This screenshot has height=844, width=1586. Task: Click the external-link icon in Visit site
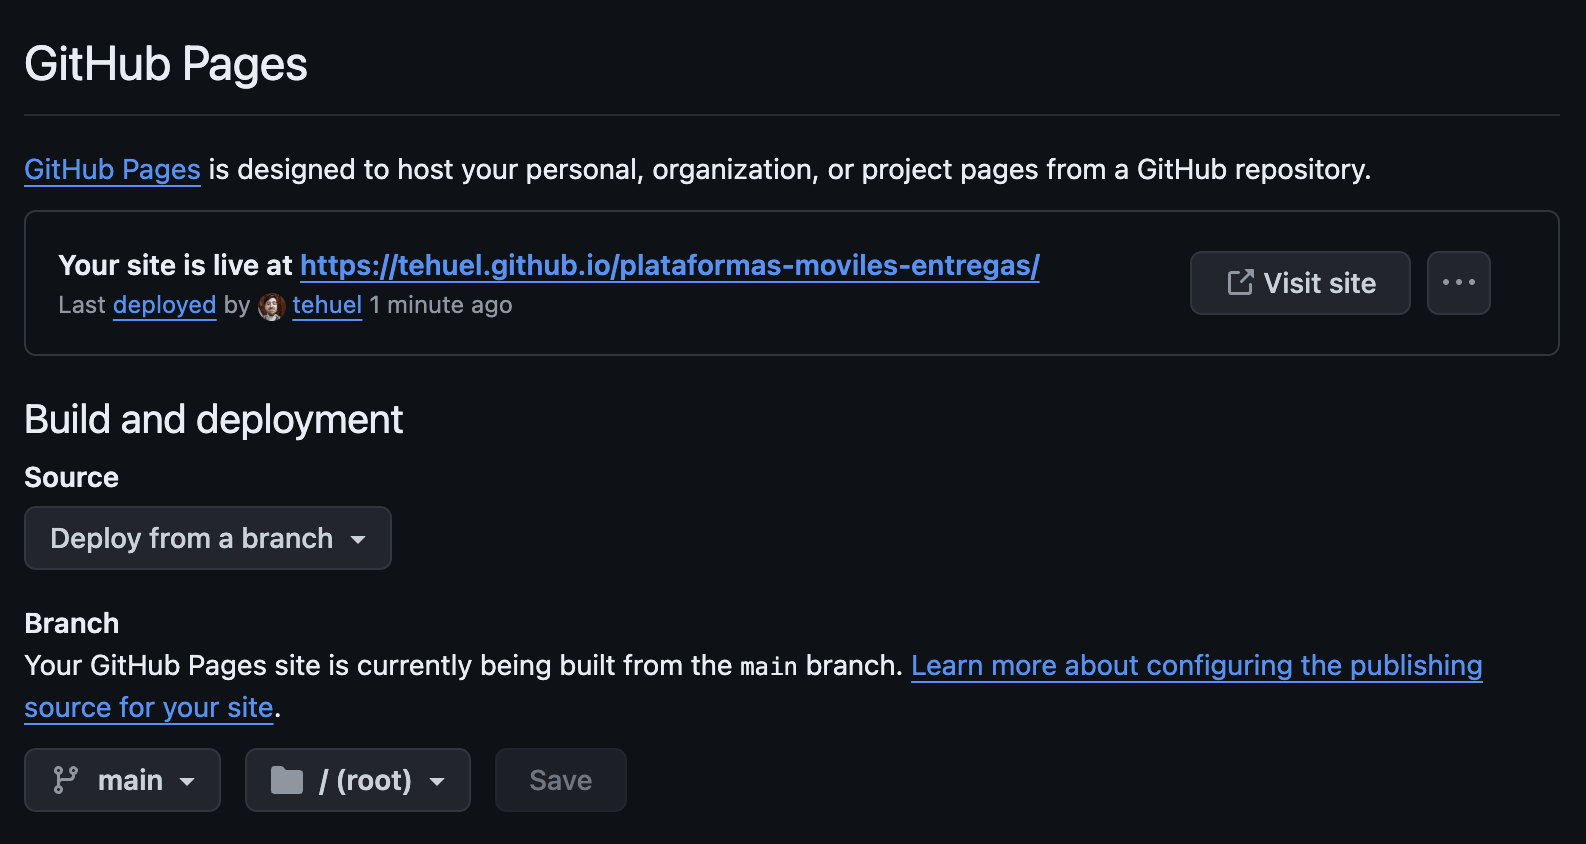click(x=1240, y=283)
